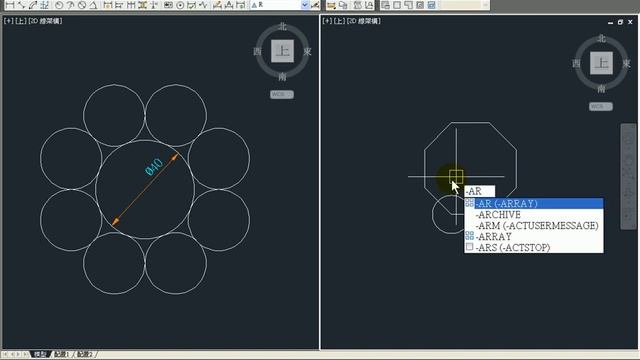Select the Diameter dimension tool
Viewport: 640px width, 360px height.
click(x=82, y=5)
